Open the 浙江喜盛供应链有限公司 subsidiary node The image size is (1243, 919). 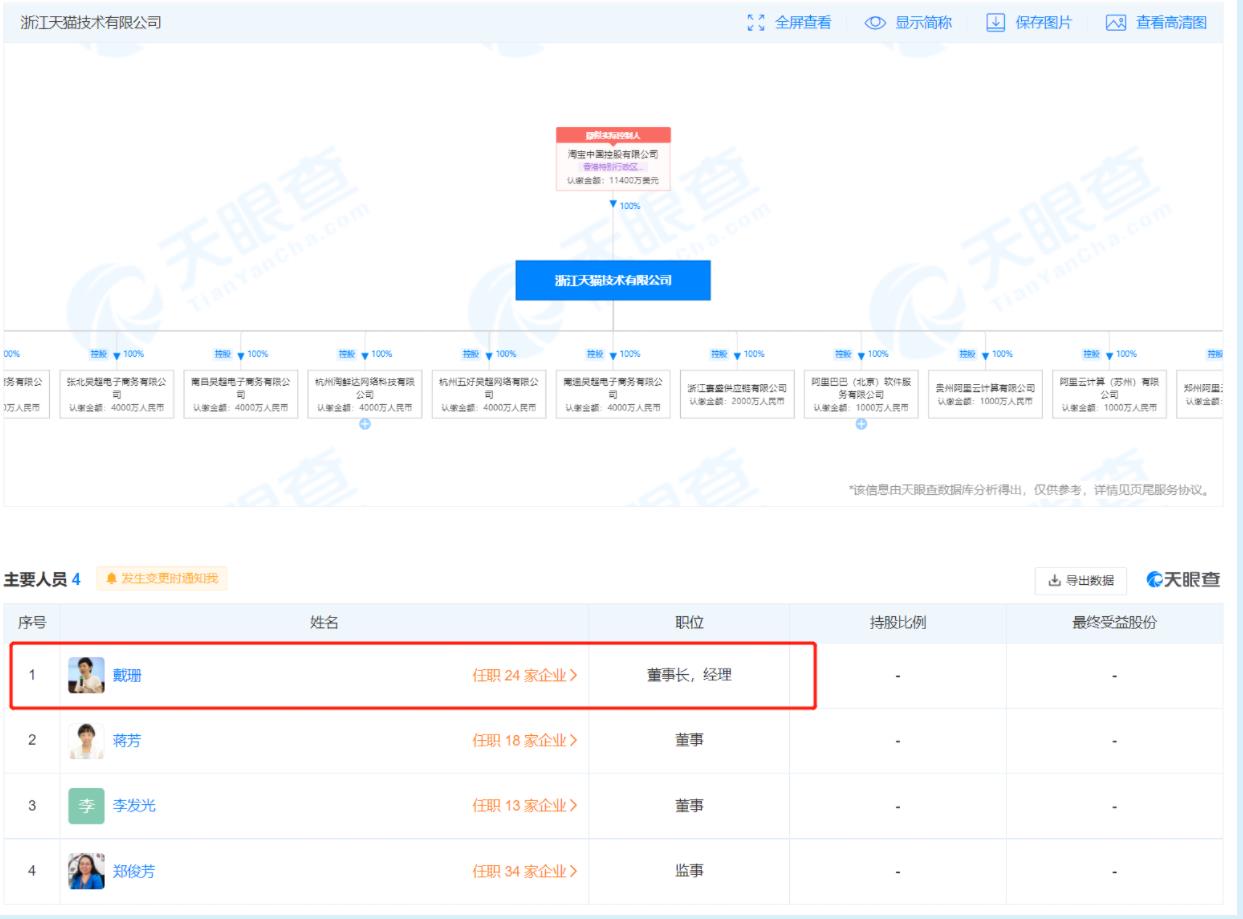pyautogui.click(x=737, y=394)
